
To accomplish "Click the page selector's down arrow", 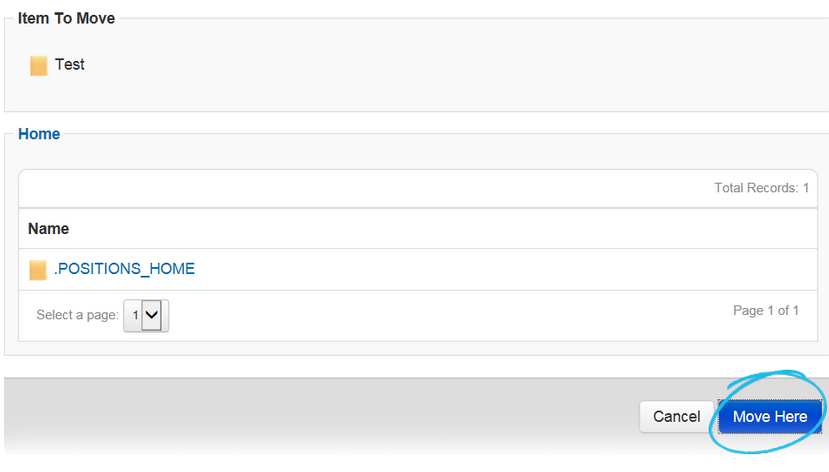I will [153, 315].
